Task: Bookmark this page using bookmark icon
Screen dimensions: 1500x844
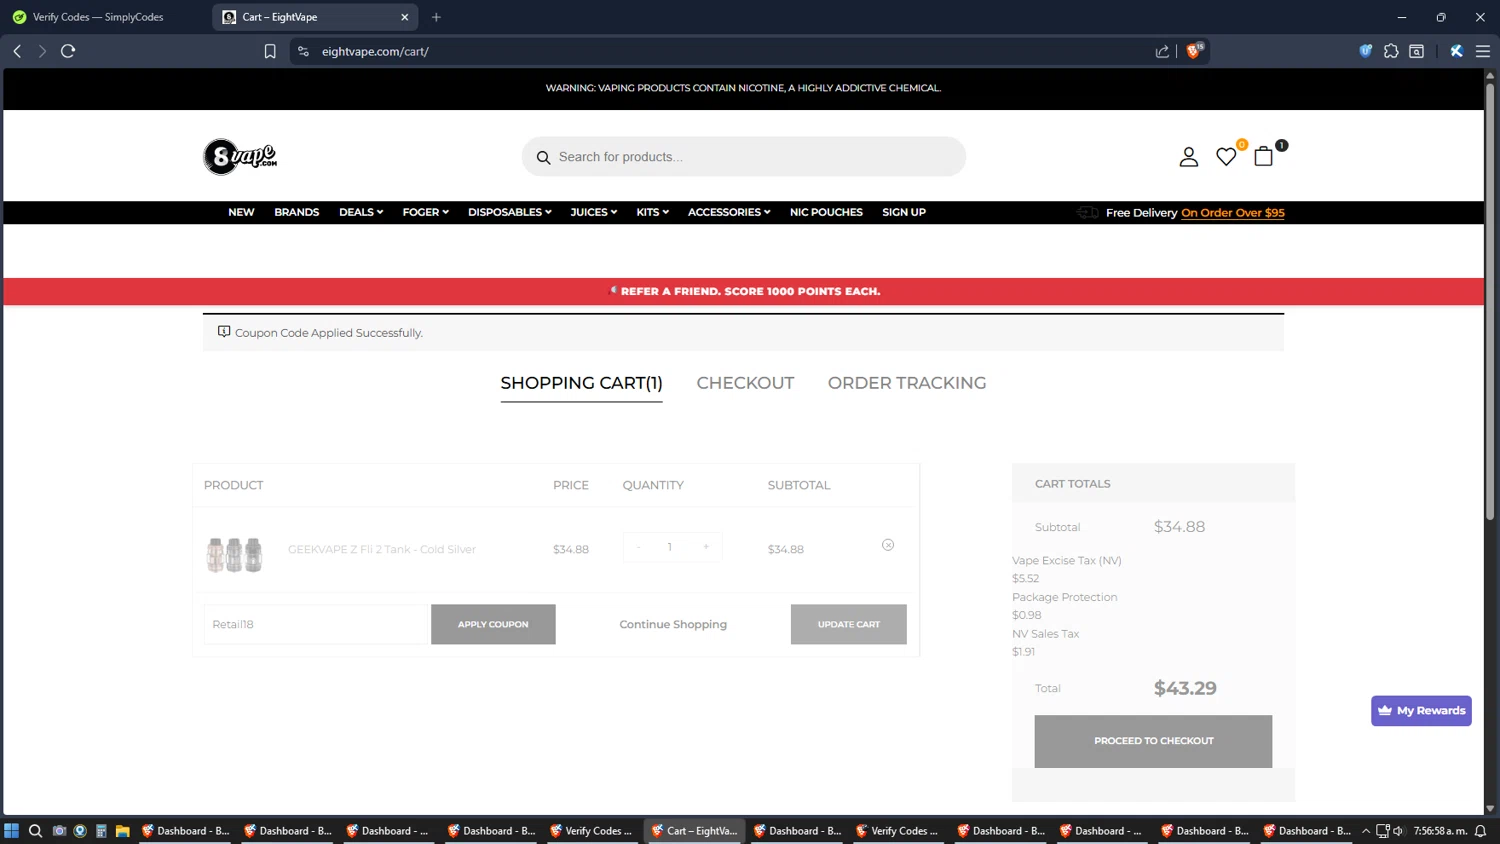Action: pos(270,51)
